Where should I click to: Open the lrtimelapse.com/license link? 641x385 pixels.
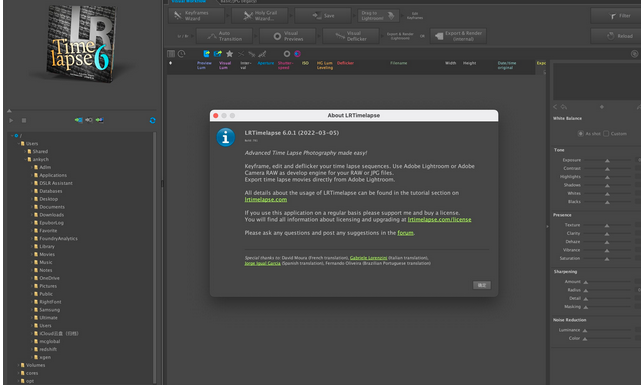pos(439,219)
